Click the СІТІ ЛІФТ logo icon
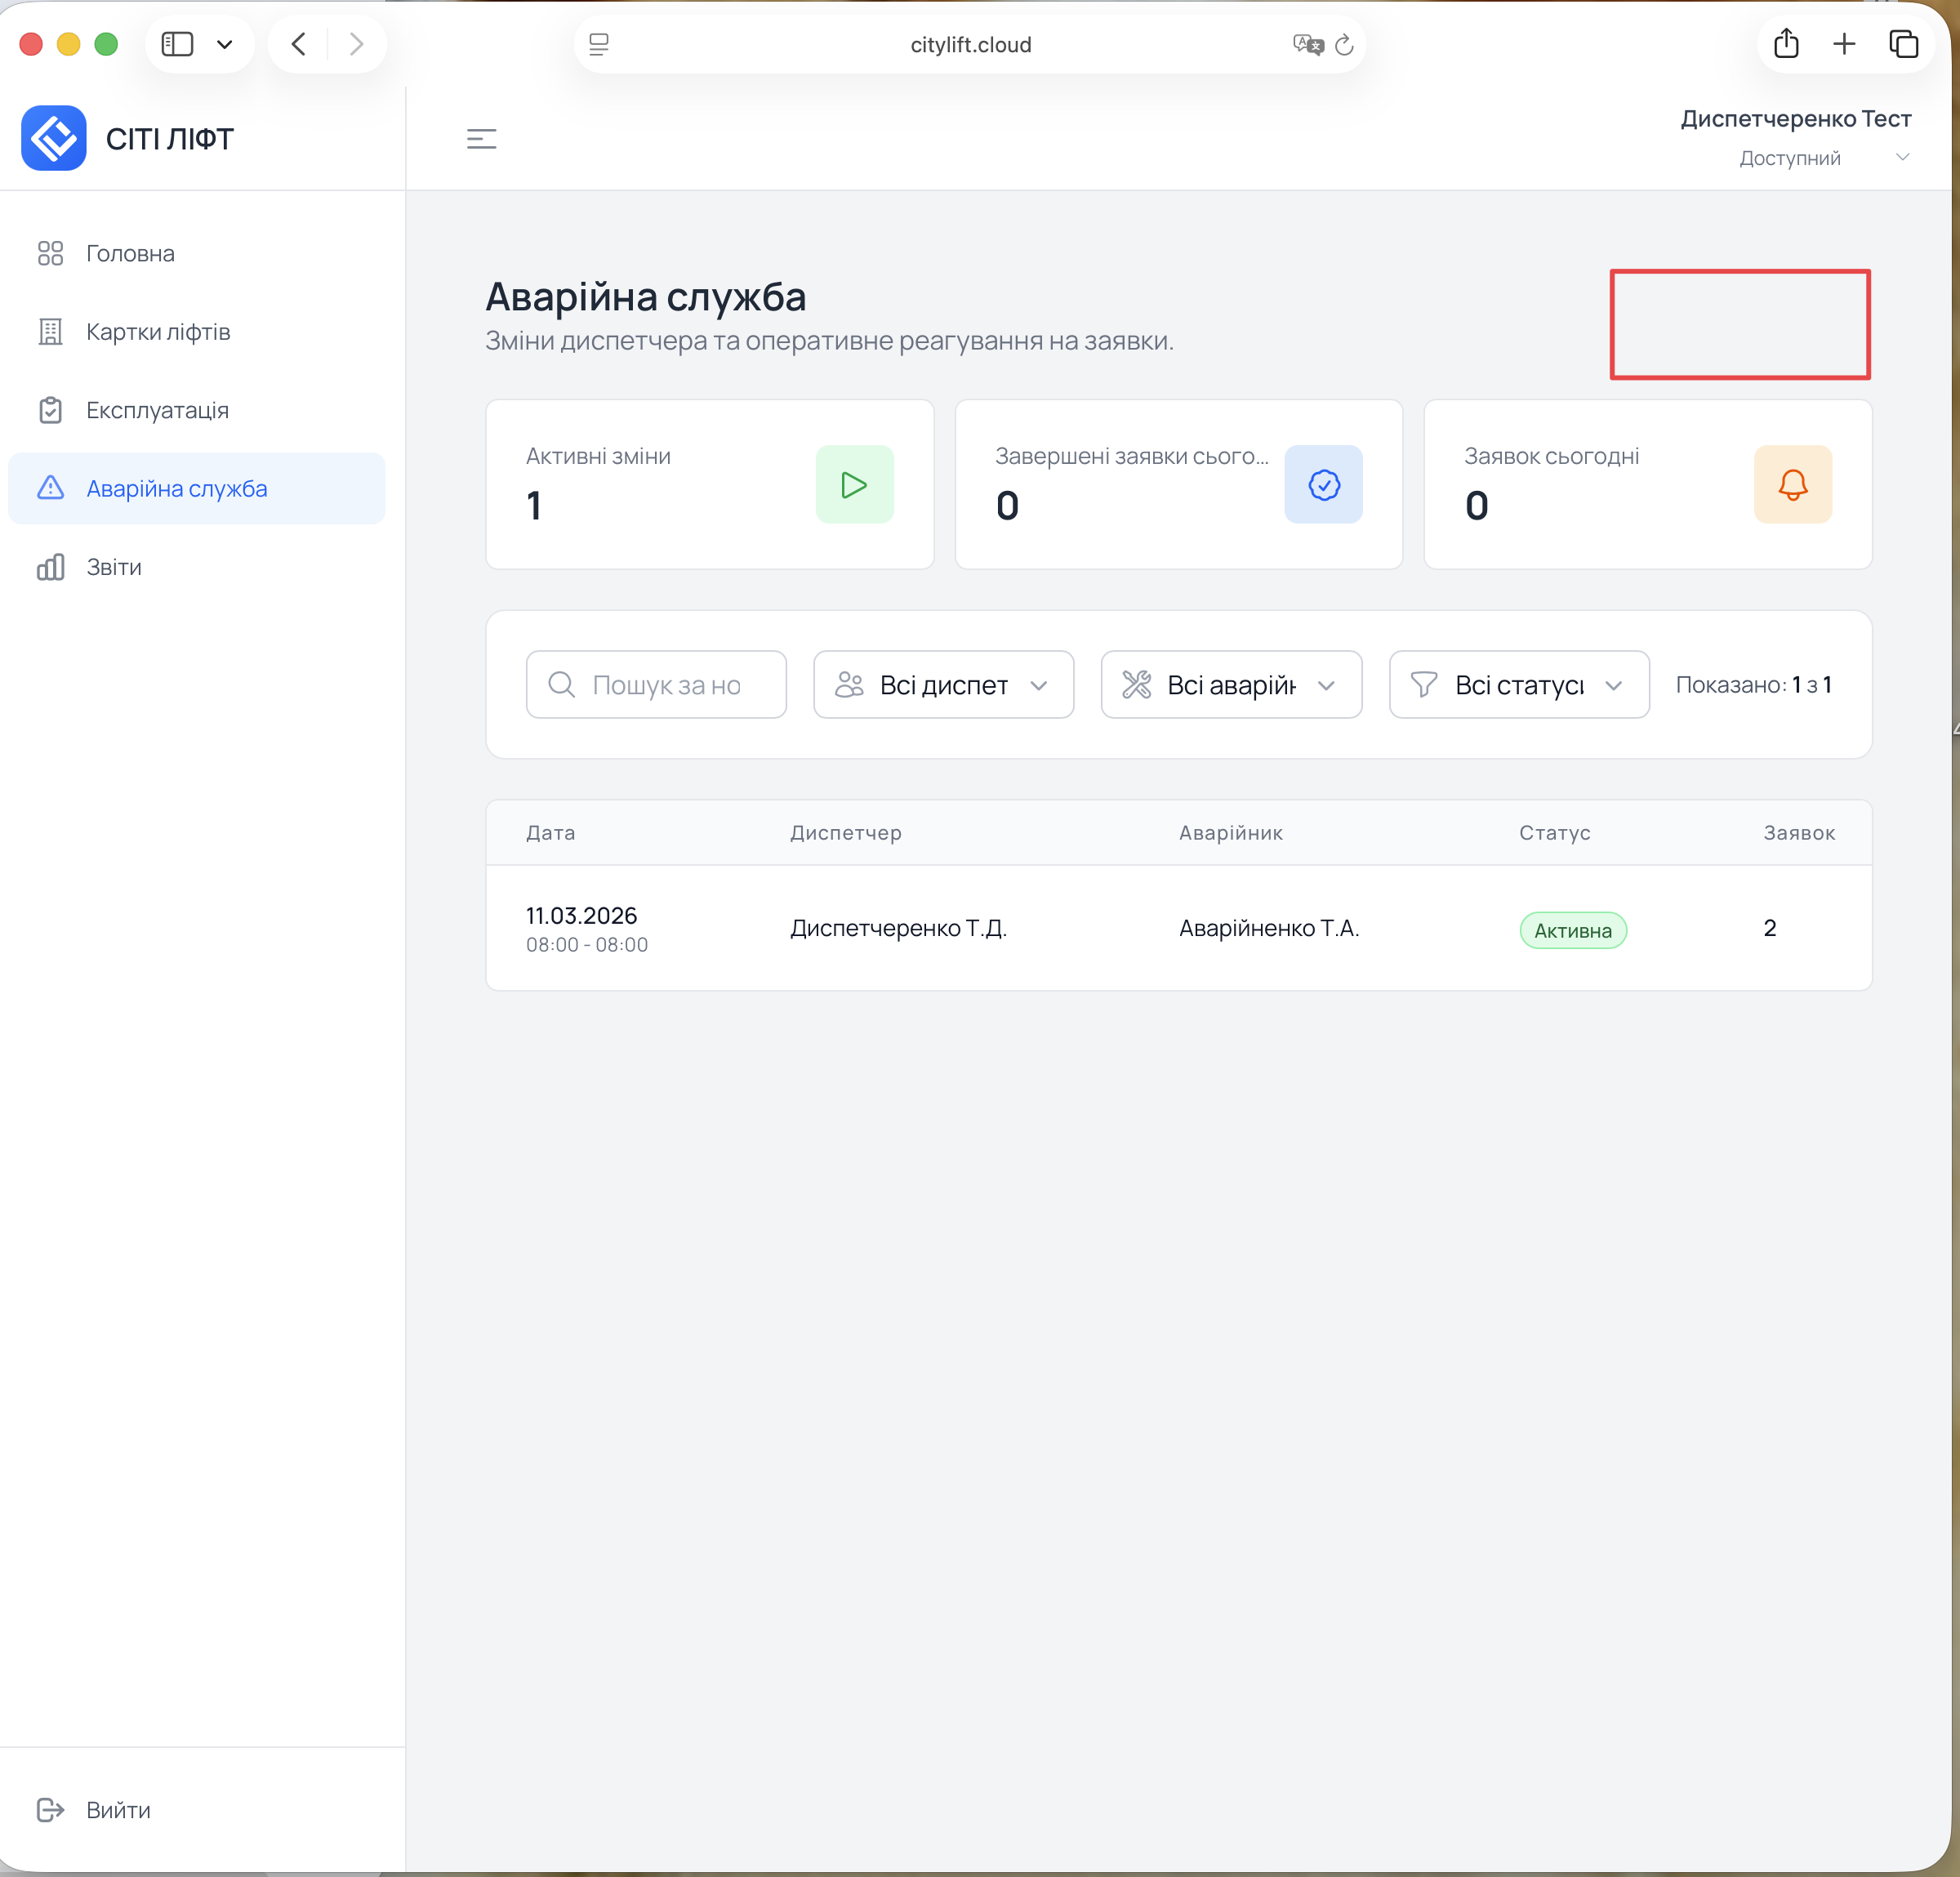Screen dimensions: 1960x1877 [54, 138]
